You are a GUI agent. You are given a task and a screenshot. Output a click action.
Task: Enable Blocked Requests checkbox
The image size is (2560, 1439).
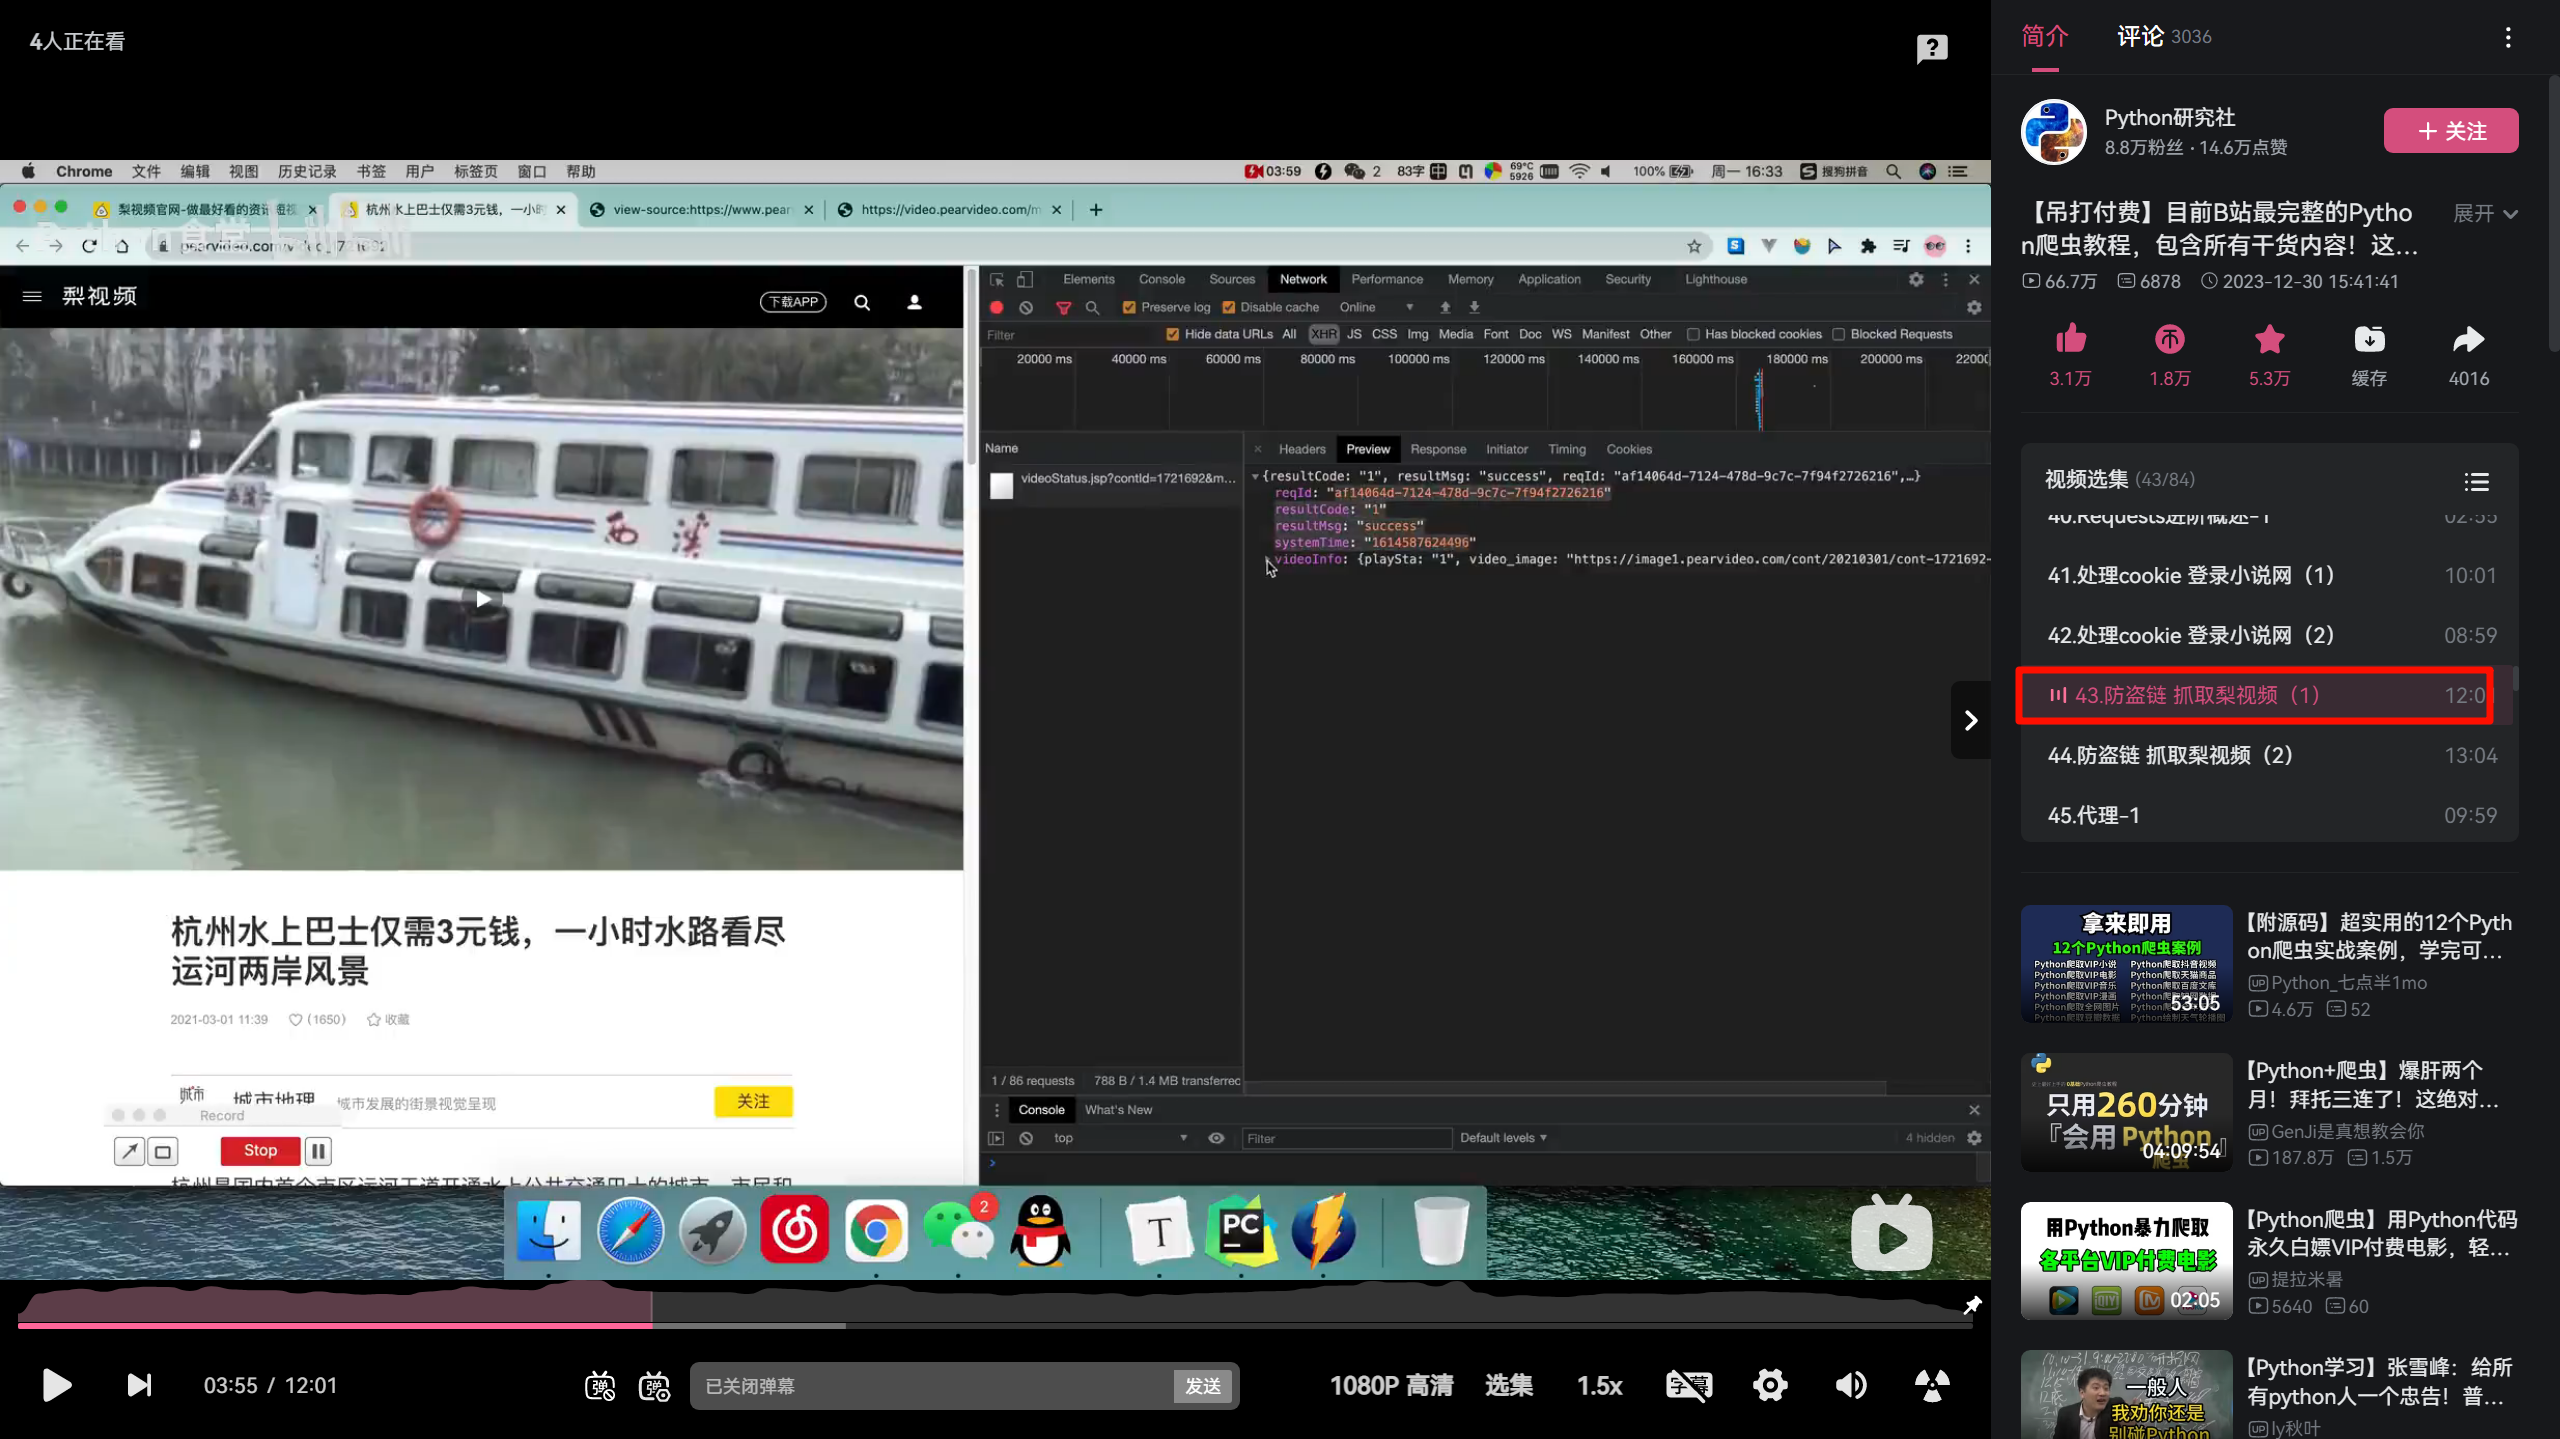pos(1838,335)
